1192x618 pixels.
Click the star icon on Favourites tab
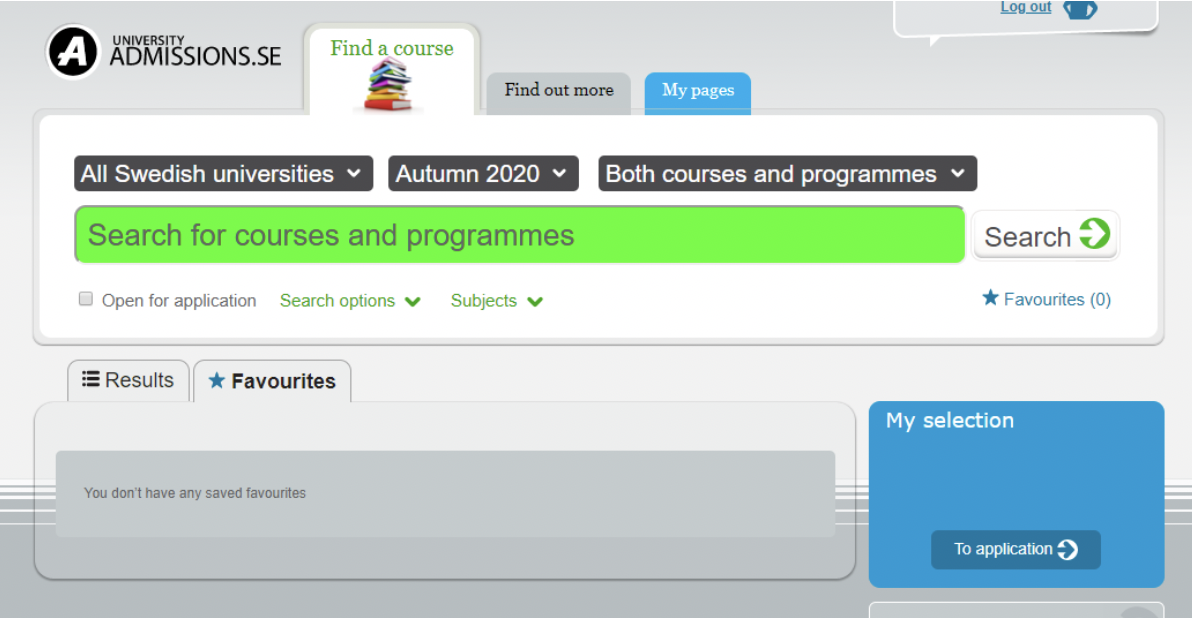pyautogui.click(x=216, y=381)
